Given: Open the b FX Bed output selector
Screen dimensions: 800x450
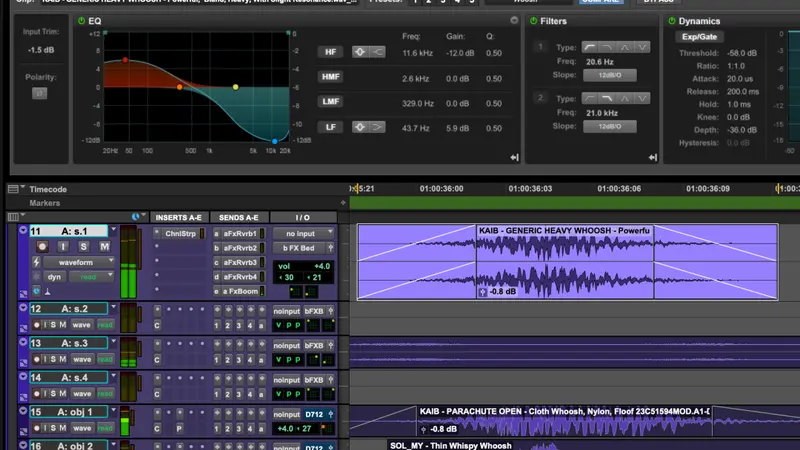Looking at the screenshot, I should coord(299,248).
